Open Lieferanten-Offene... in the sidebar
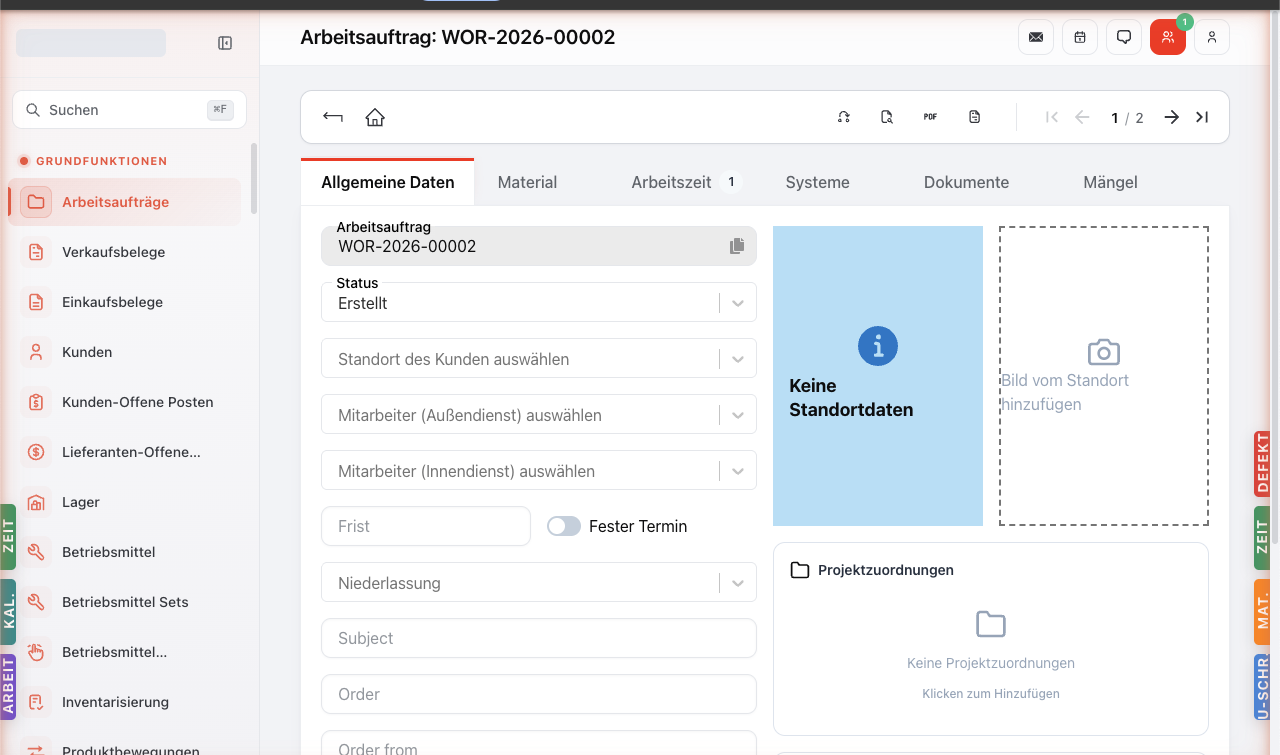The image size is (1280, 755). click(x=125, y=452)
